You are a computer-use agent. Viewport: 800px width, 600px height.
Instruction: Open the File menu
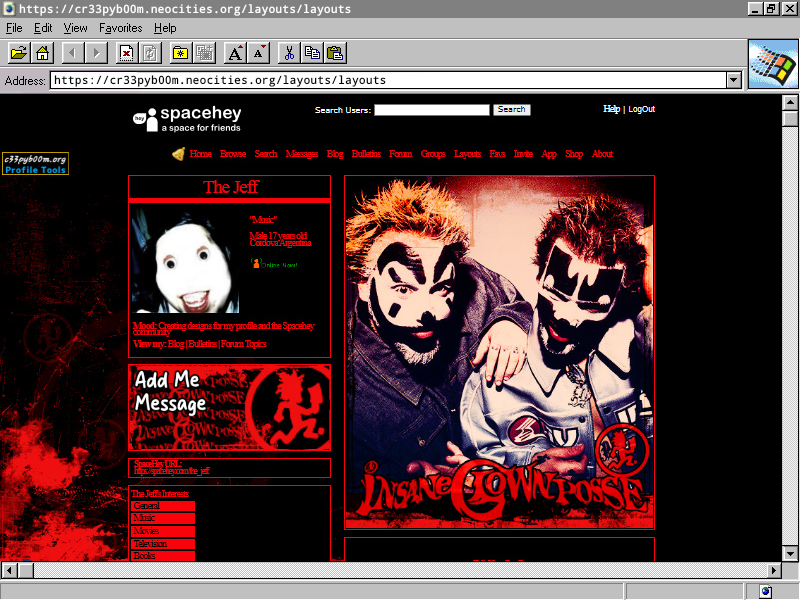click(x=14, y=28)
